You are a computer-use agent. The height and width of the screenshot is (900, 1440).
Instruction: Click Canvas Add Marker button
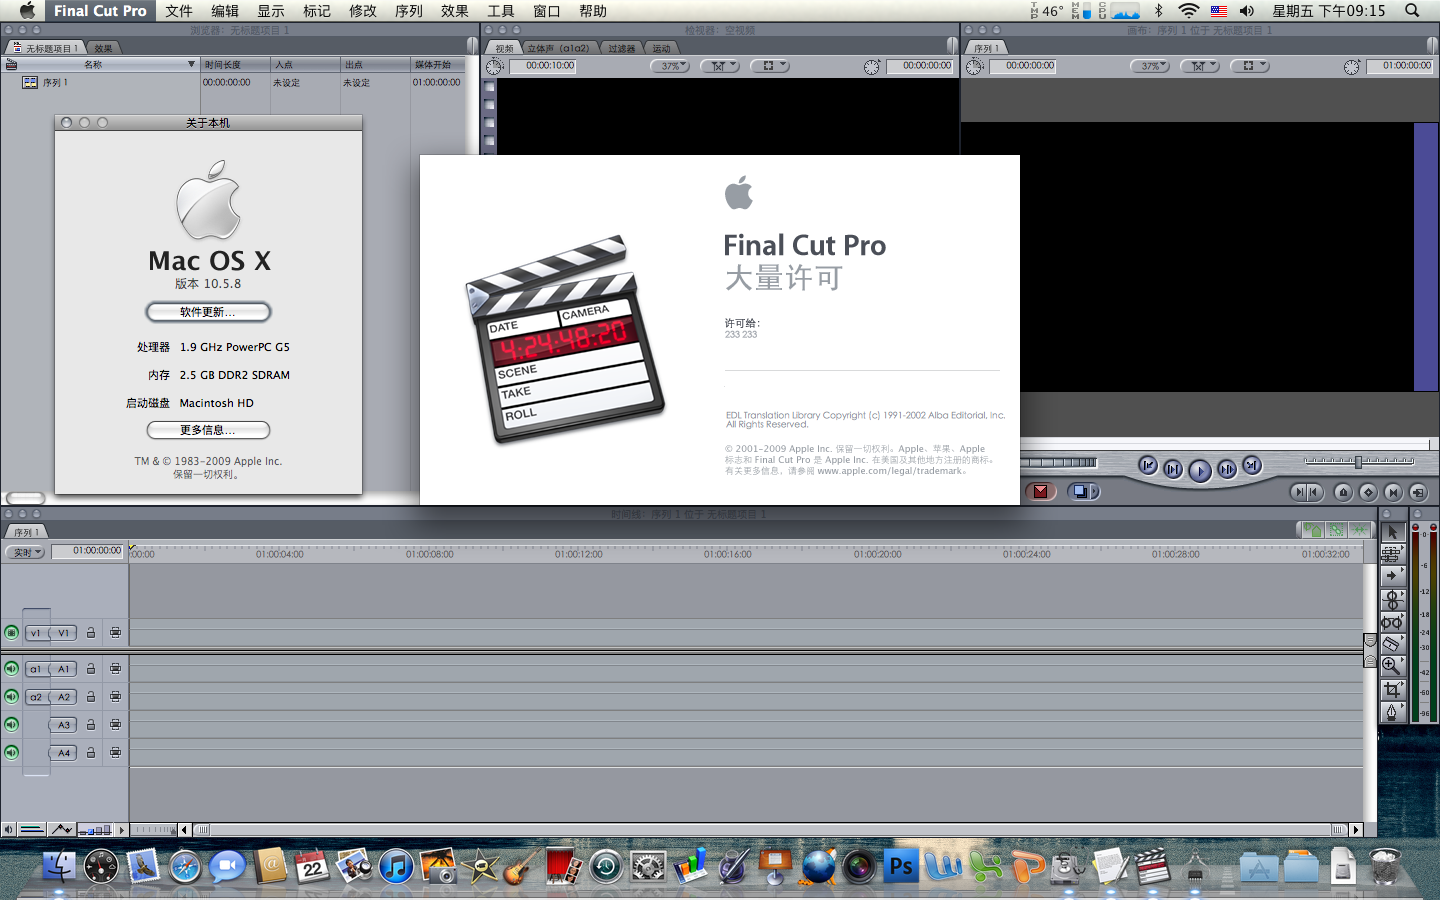click(1343, 492)
